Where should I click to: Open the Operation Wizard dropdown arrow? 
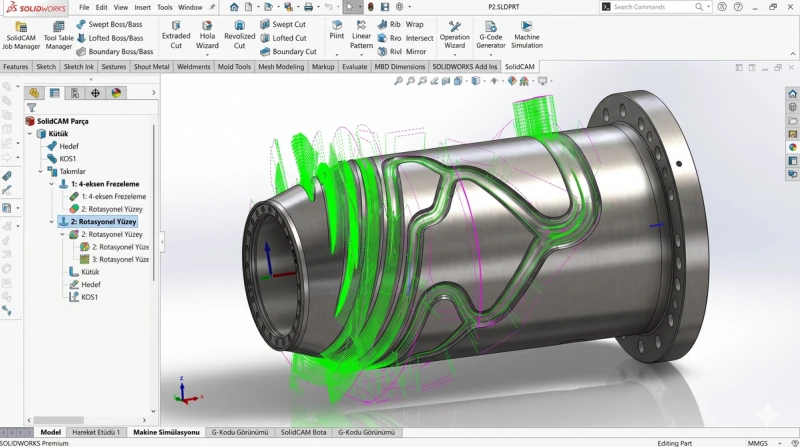click(x=455, y=55)
